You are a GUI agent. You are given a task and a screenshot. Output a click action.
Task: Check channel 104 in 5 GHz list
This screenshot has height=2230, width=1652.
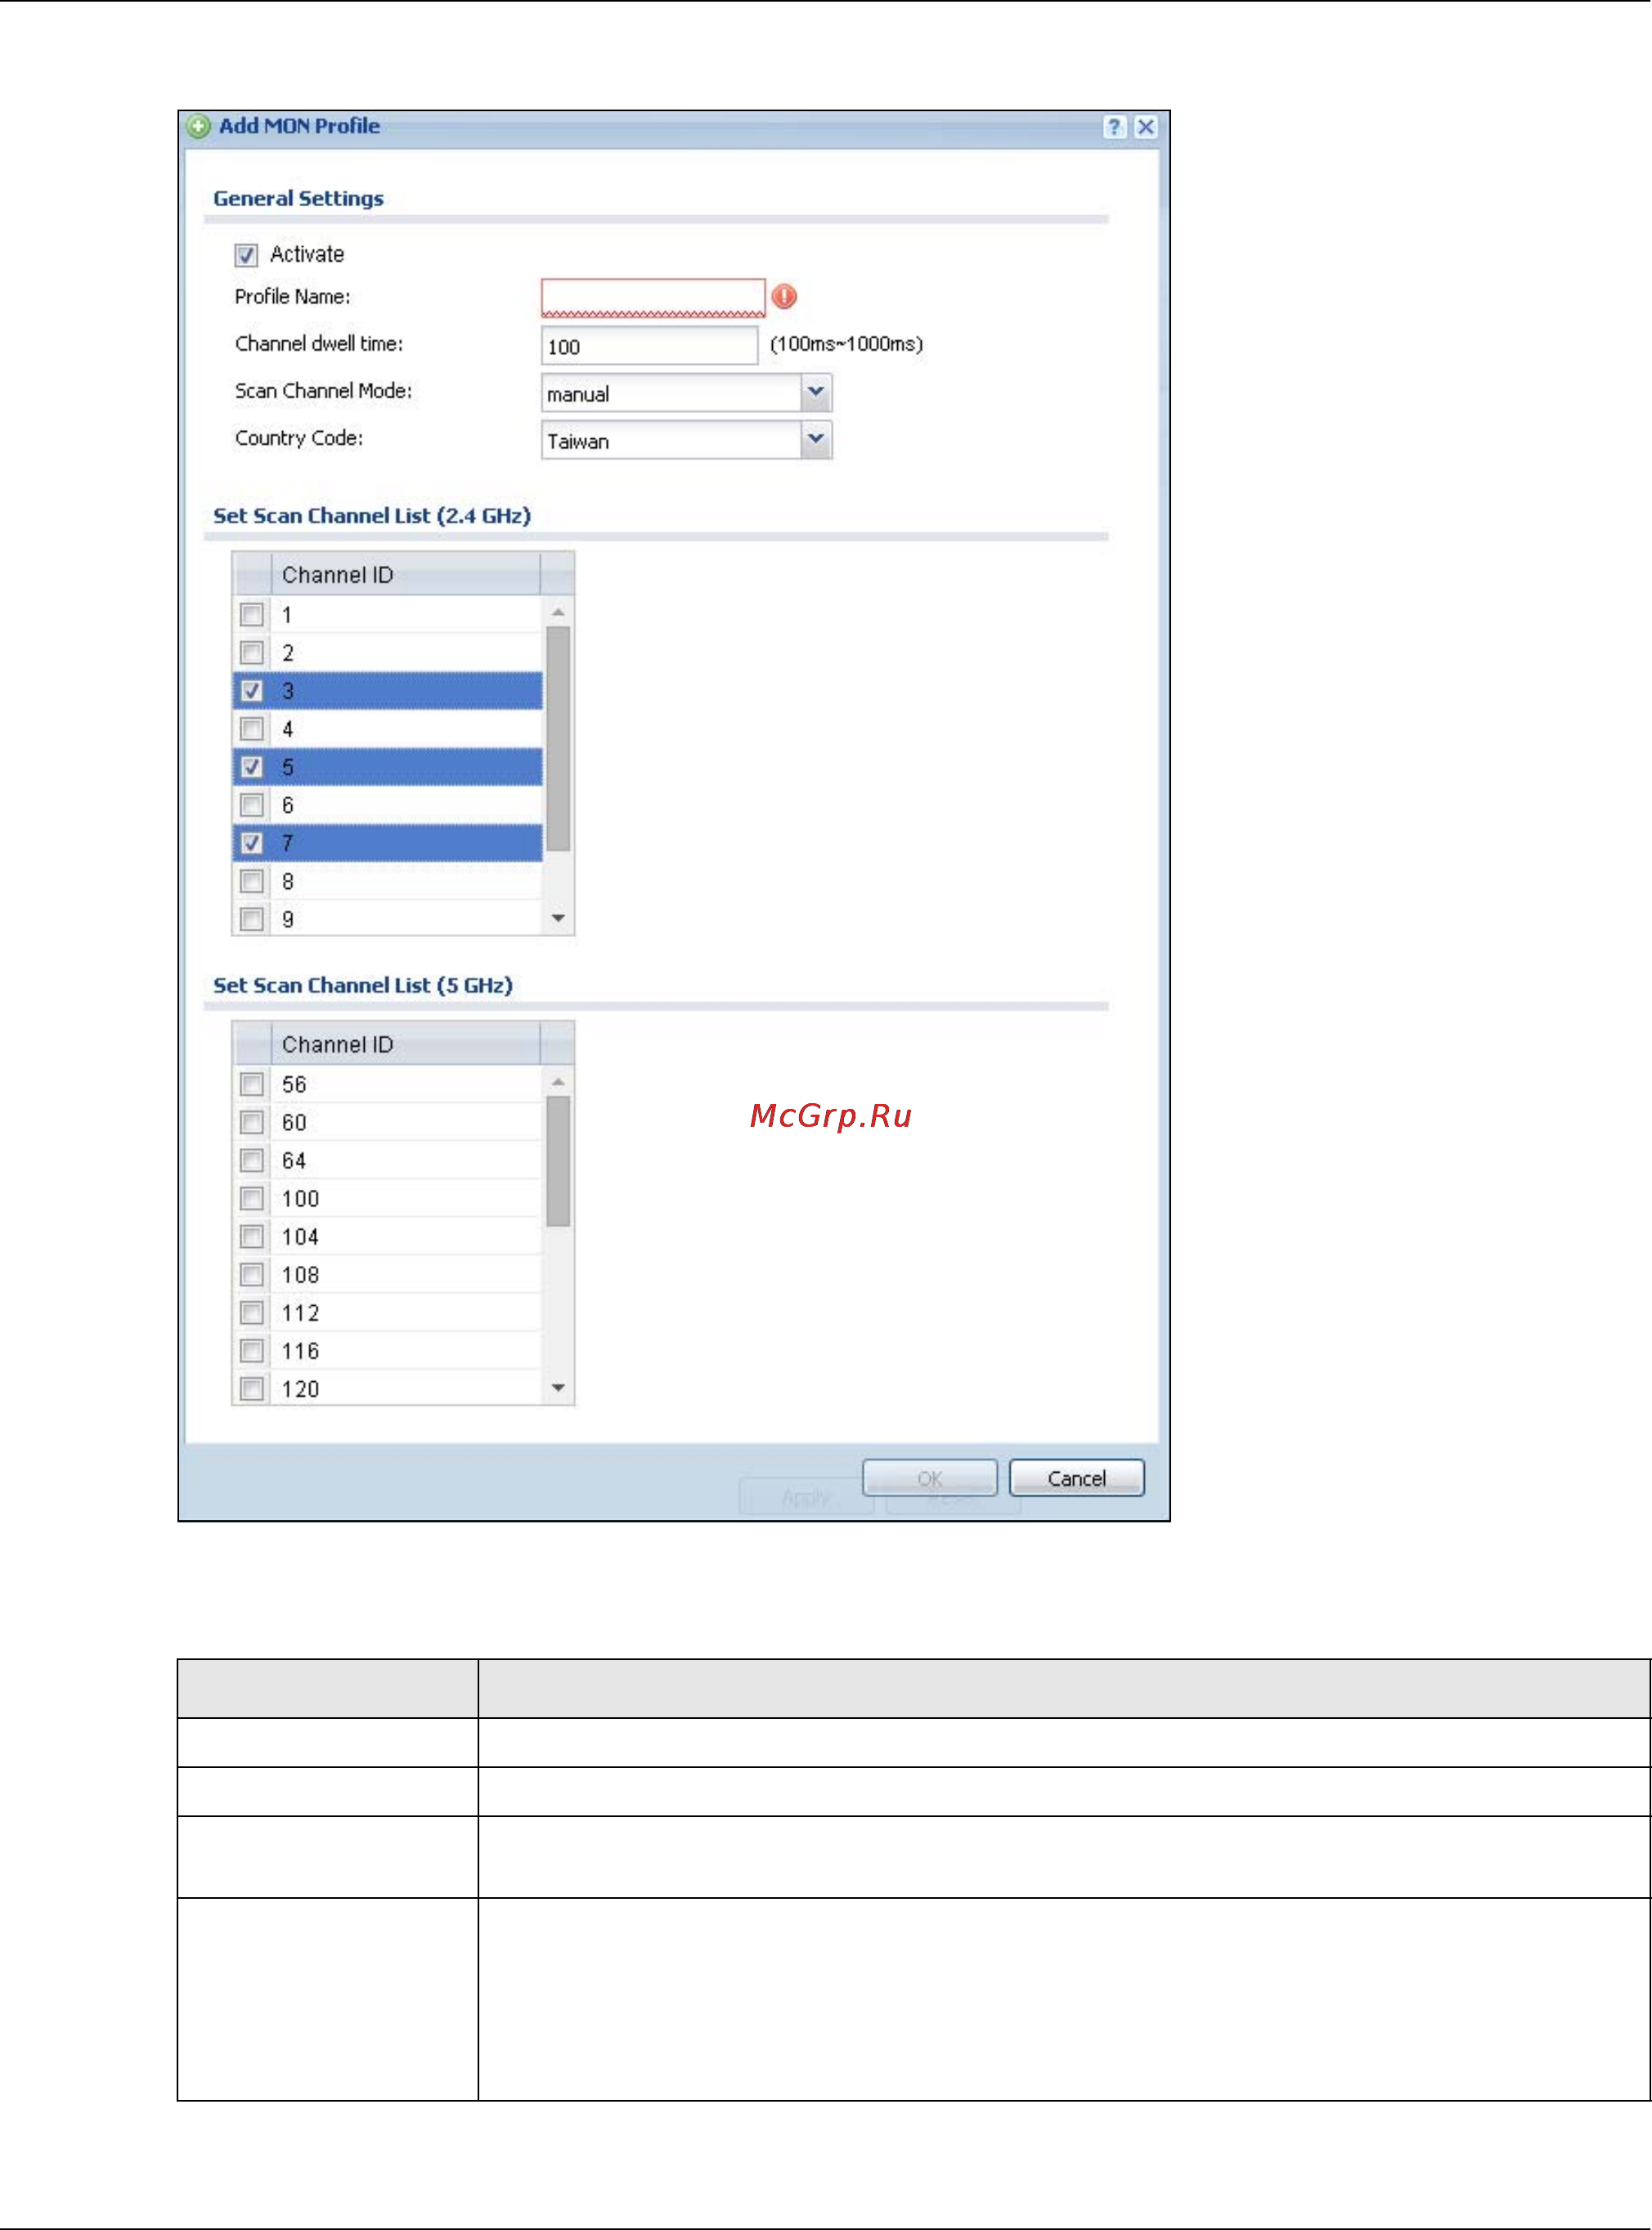point(252,1236)
